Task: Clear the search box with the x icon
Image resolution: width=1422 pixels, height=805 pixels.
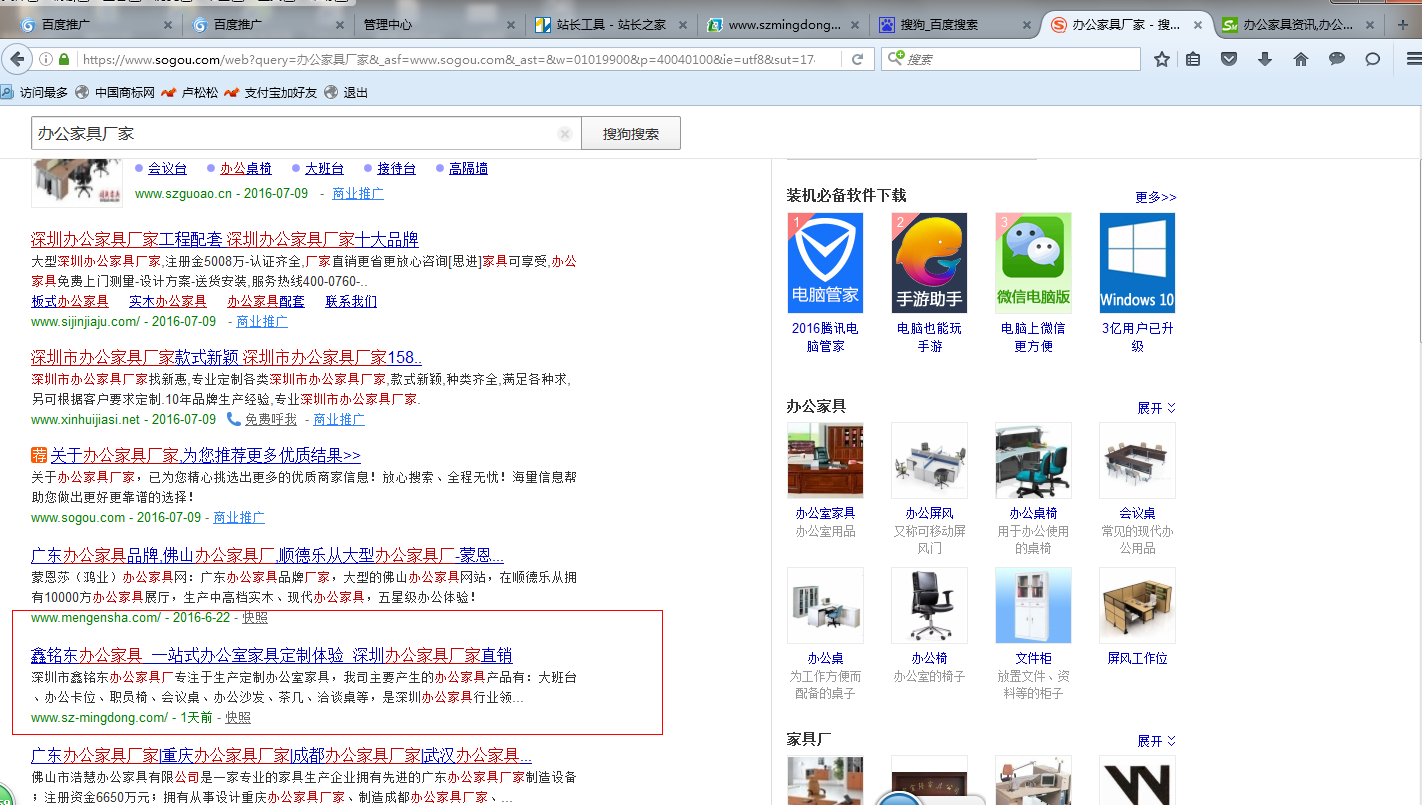Action: (564, 132)
